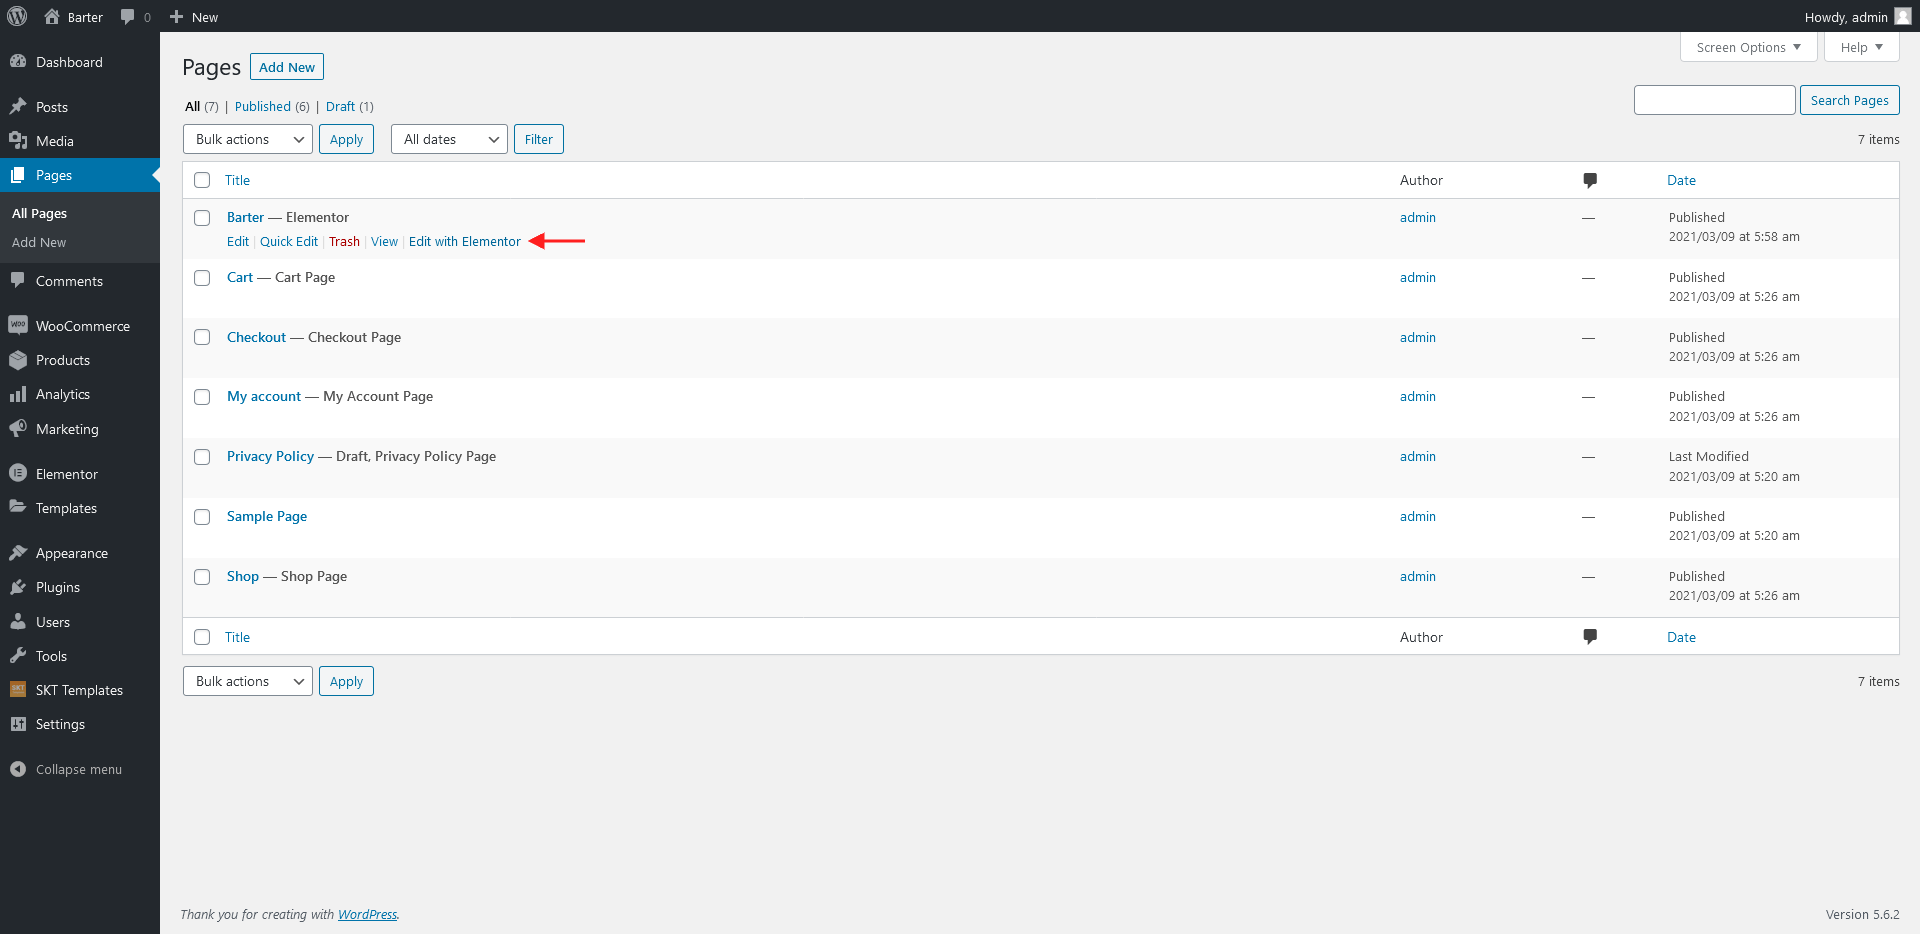This screenshot has width=1920, height=934.
Task: Show Draft pages filter
Action: click(x=340, y=106)
